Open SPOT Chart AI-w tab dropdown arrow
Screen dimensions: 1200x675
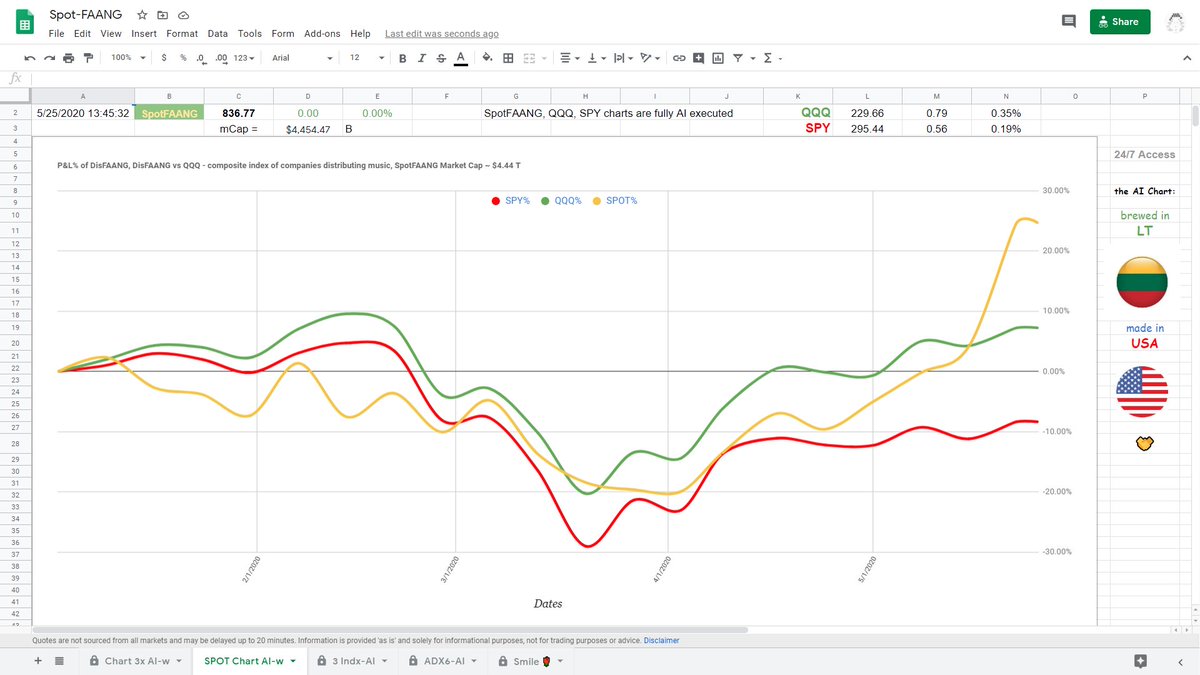pos(294,661)
